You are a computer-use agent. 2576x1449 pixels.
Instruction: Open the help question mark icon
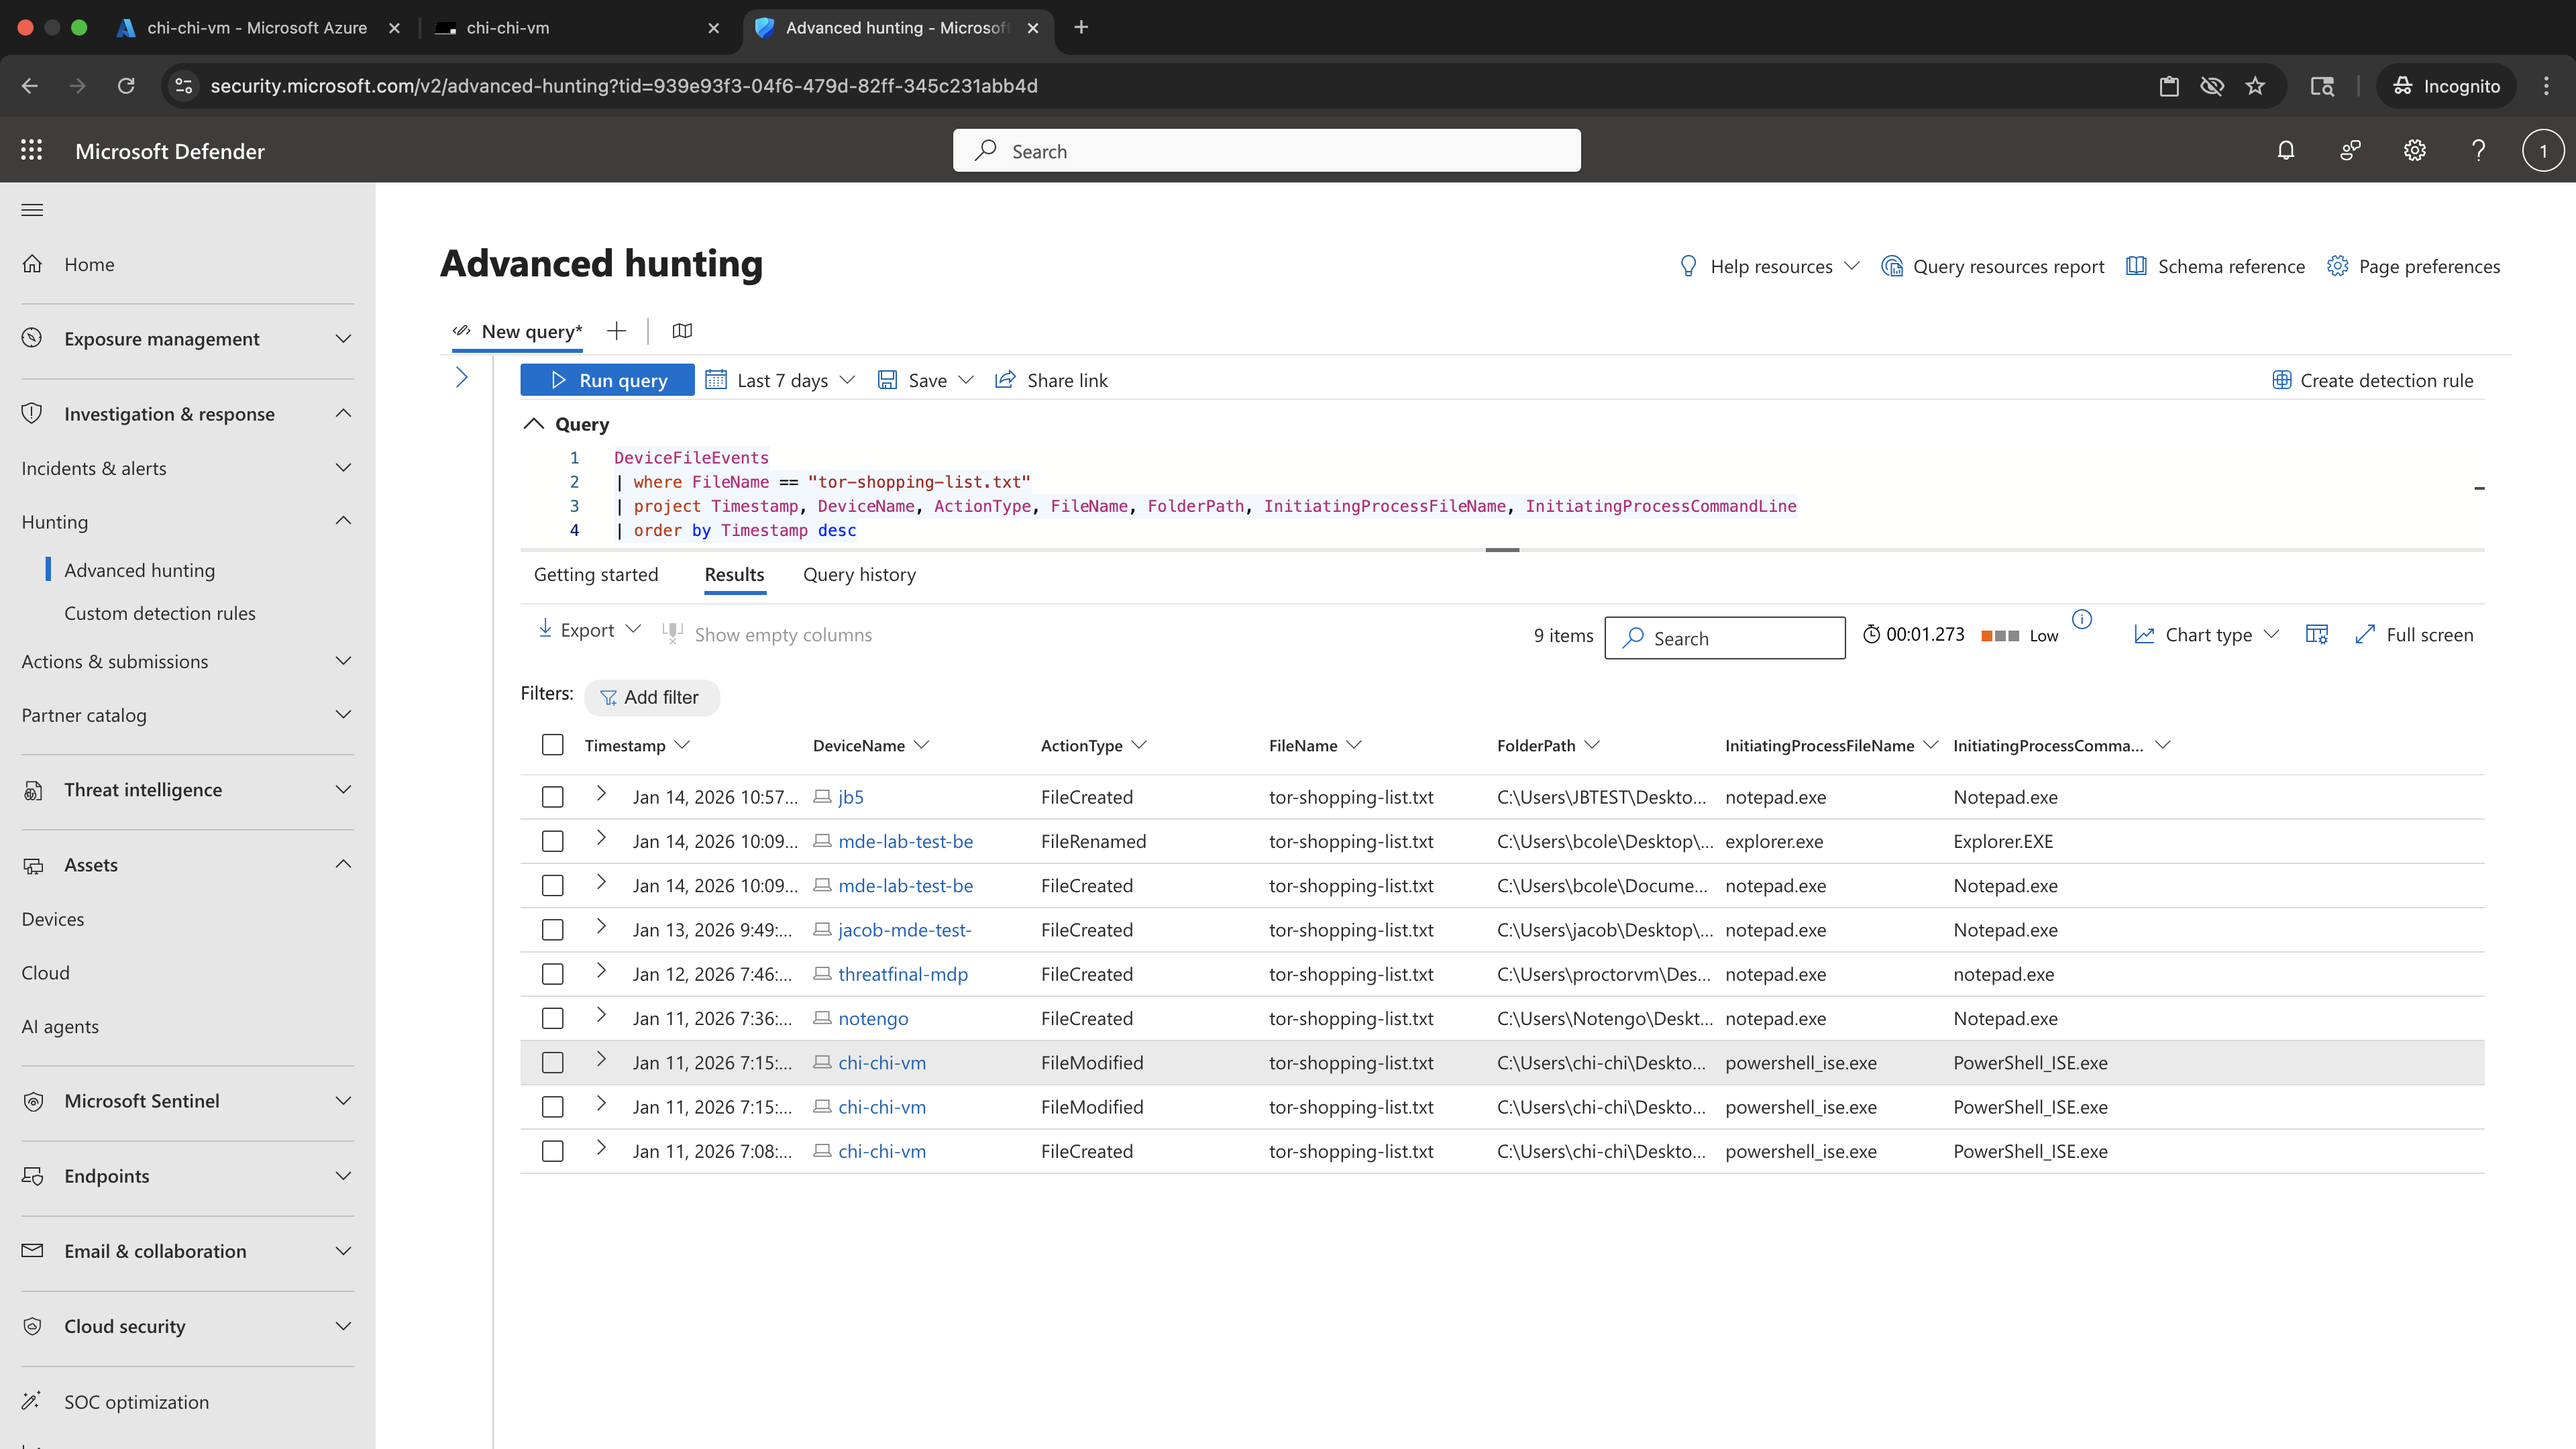click(x=2478, y=150)
